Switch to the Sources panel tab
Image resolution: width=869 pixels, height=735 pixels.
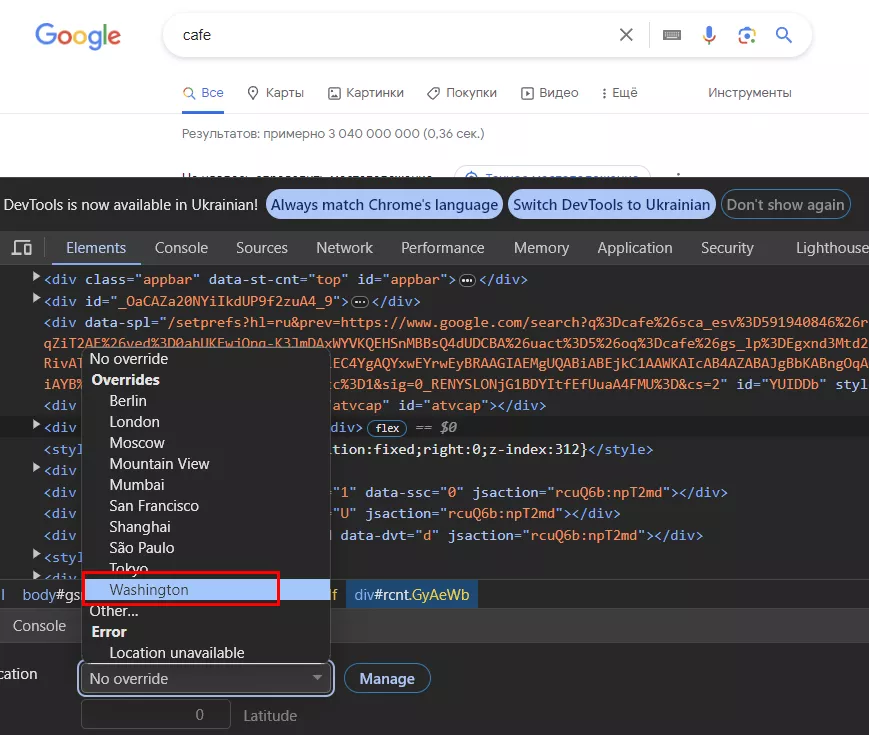tap(262, 248)
